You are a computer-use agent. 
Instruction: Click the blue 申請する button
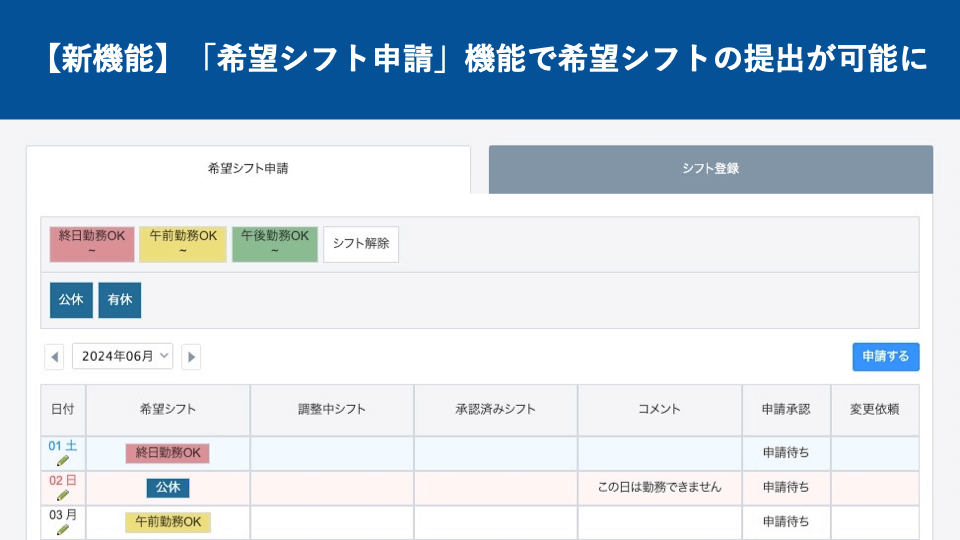[886, 357]
